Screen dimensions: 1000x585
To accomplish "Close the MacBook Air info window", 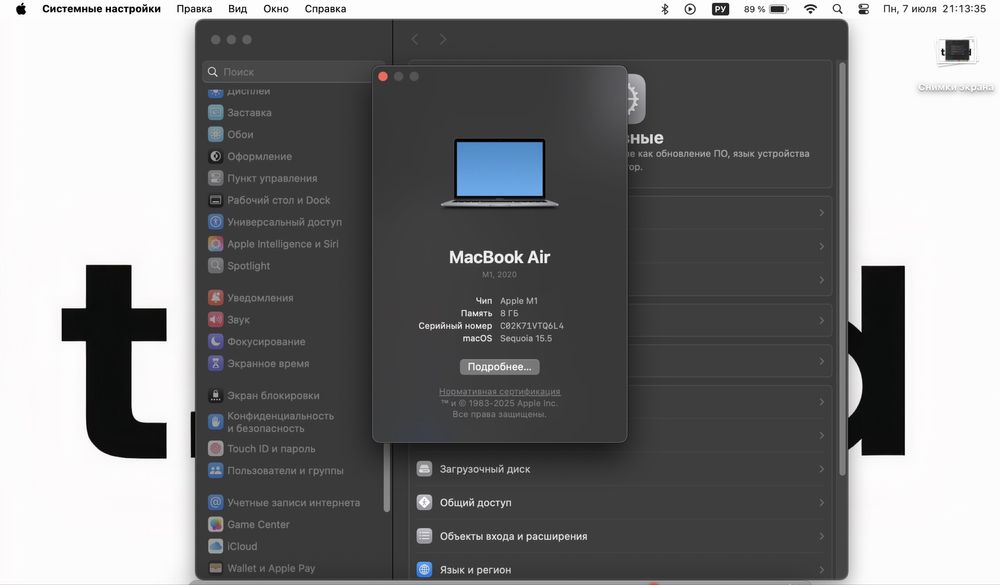I will coord(383,77).
